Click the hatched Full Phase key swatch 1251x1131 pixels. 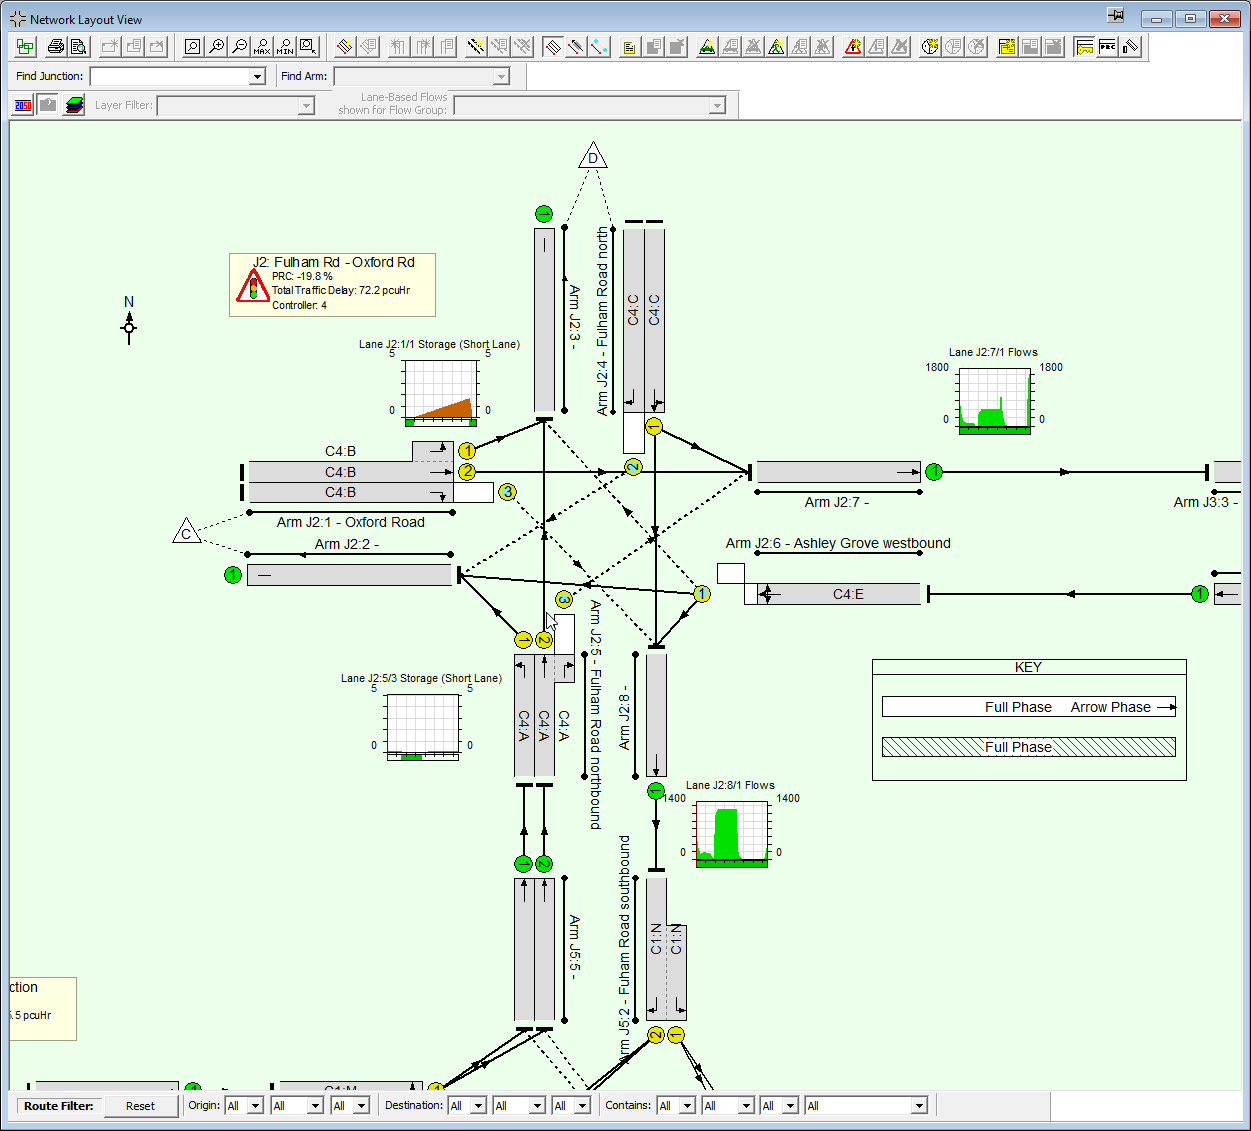(x=1028, y=747)
